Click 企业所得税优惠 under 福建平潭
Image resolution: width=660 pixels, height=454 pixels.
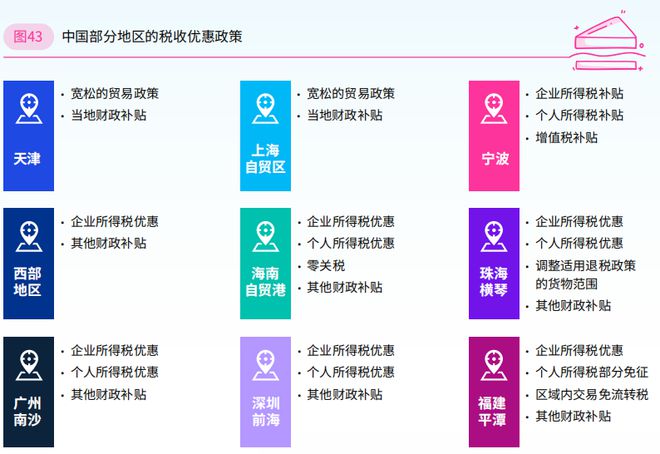coord(579,350)
